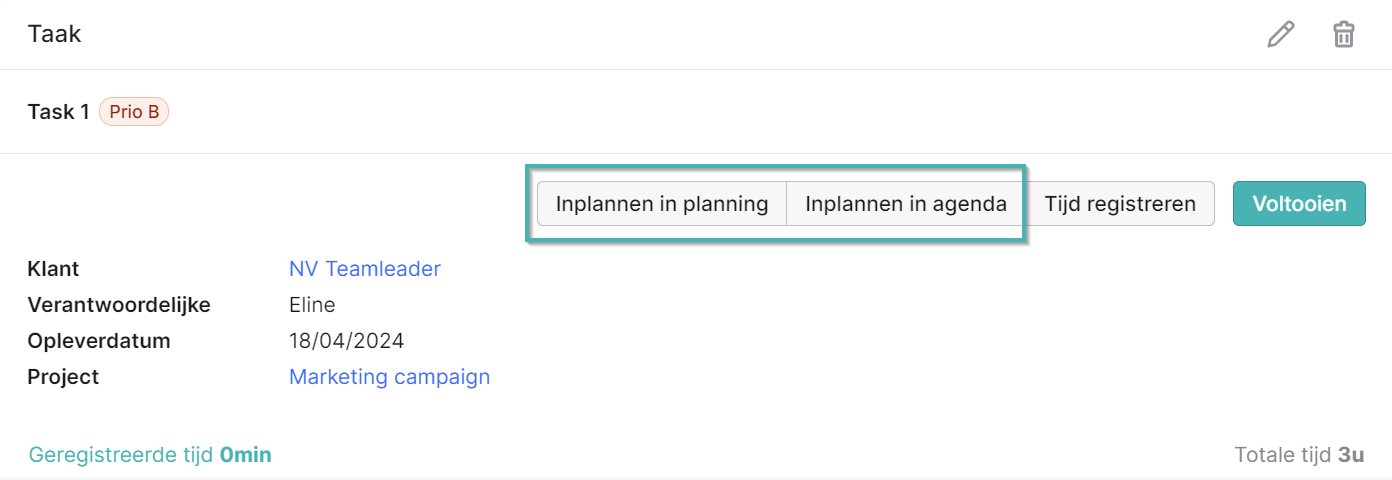Delete the task with the trash icon

1344,34
